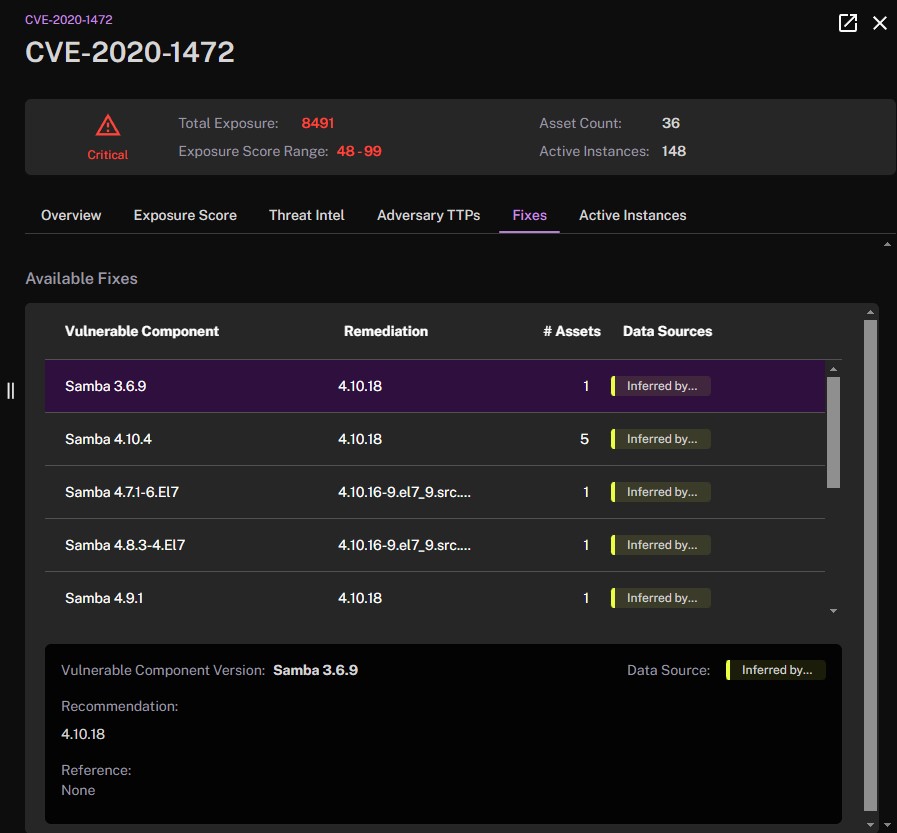Click Active Instances value 148

pyautogui.click(x=674, y=151)
